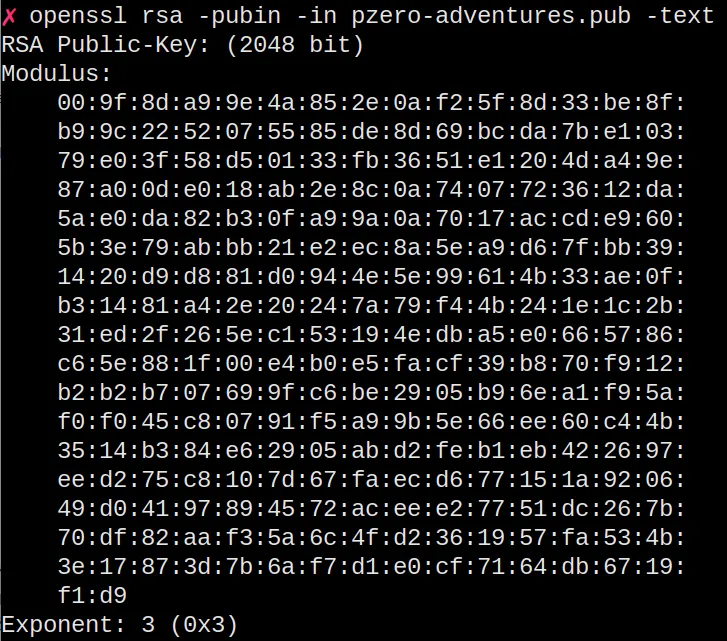Click the -pubin flag in command
This screenshot has width=727, height=641.
(x=239, y=16)
